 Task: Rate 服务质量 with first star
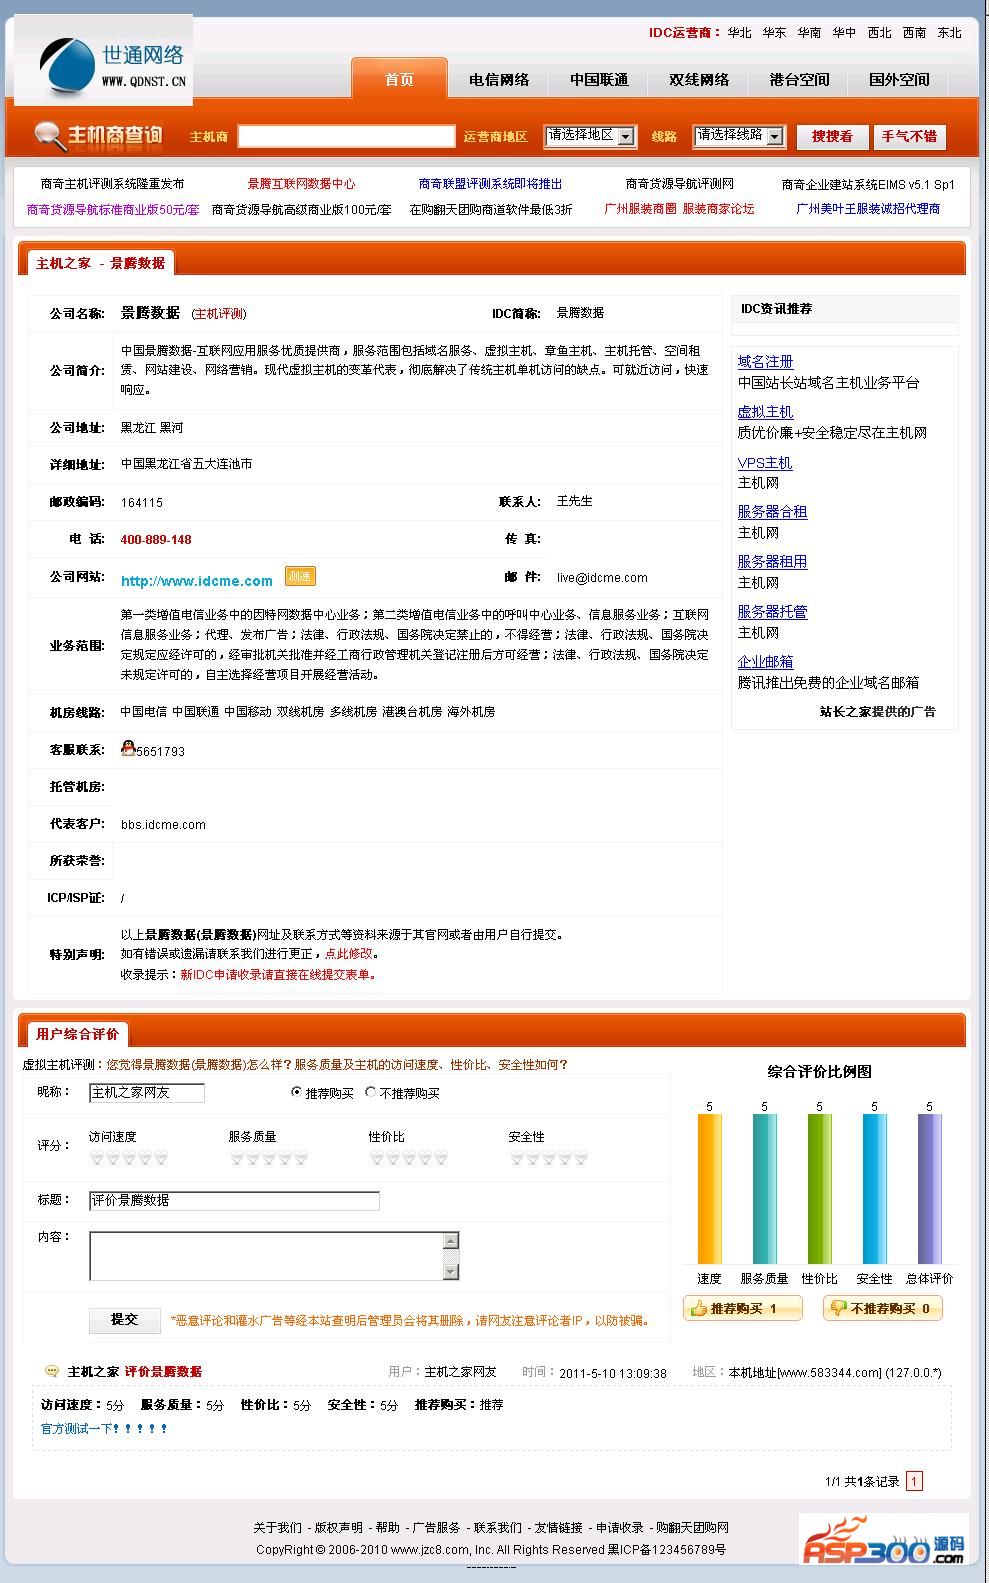(x=237, y=1158)
